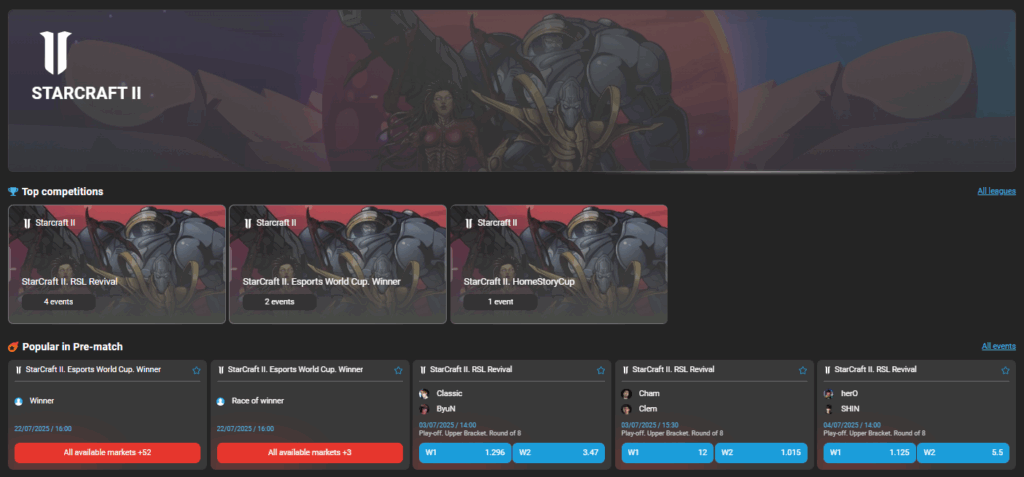Favorite the Esports World Cup Winner card star

tap(197, 370)
